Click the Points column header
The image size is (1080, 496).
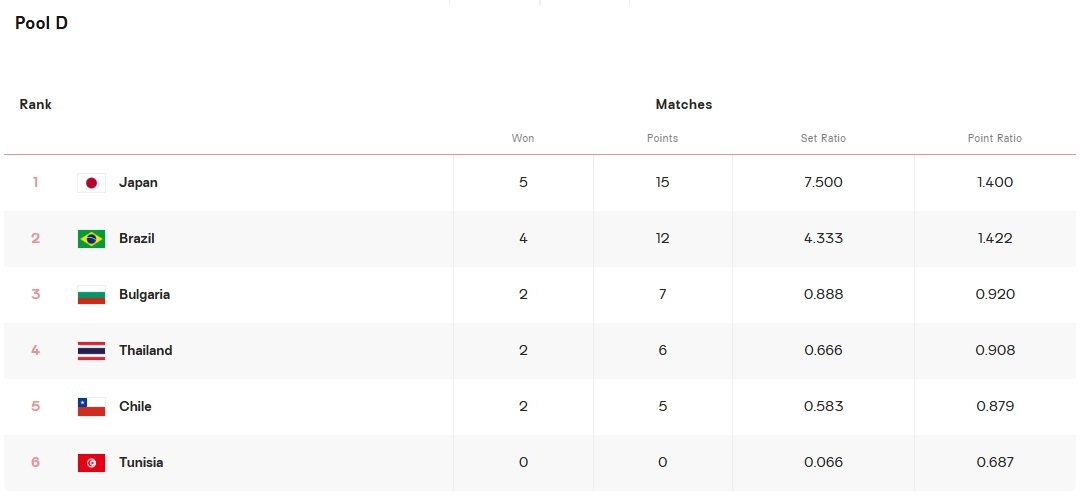click(662, 138)
